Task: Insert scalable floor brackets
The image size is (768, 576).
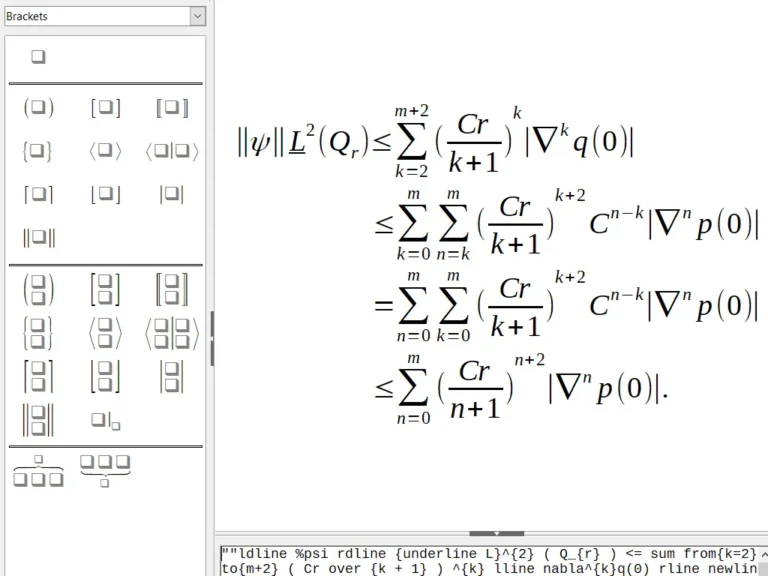Action: (x=105, y=377)
